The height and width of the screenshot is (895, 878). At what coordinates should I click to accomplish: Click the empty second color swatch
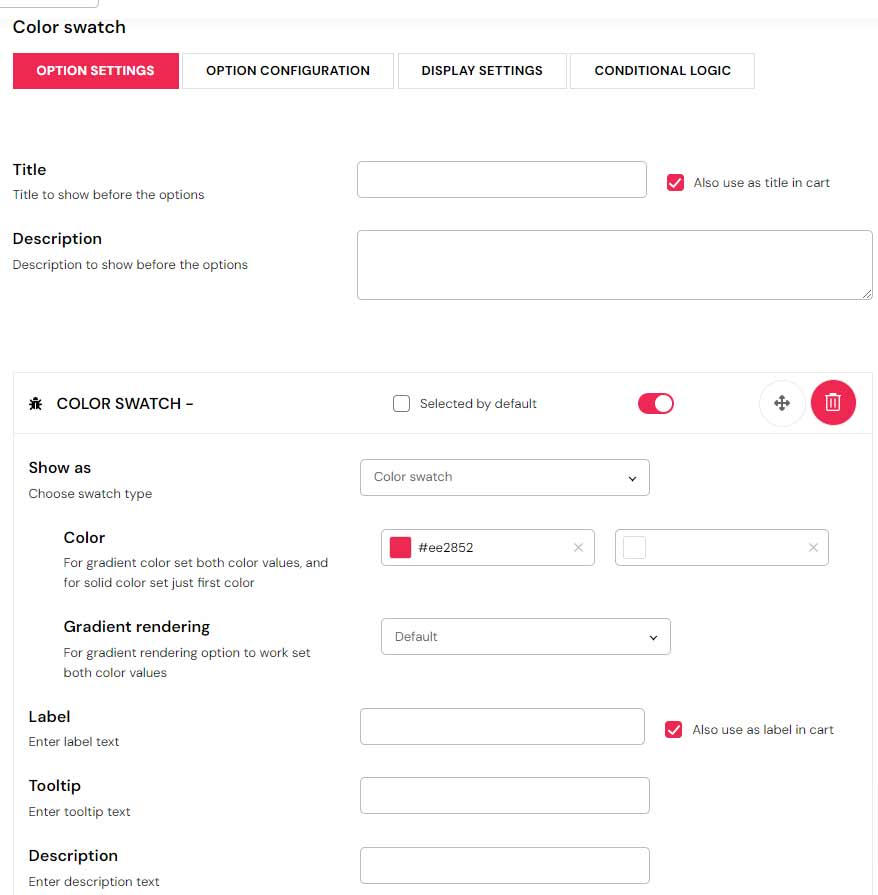point(634,548)
